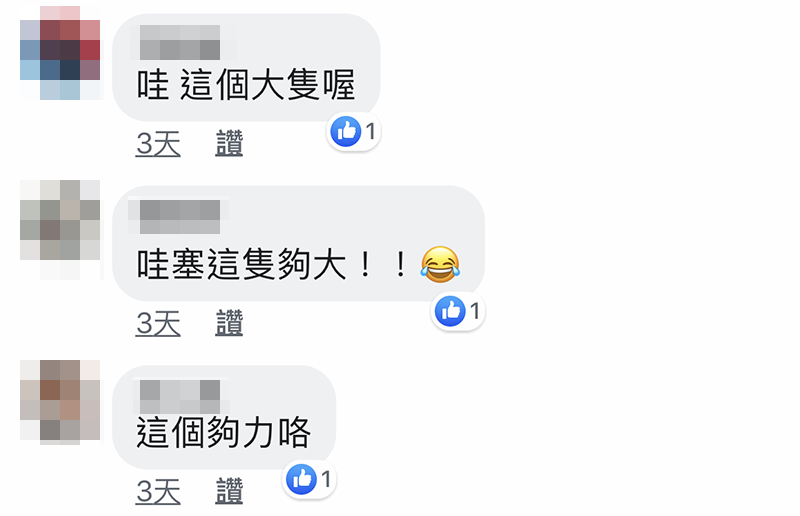
Task: Click like count "1" beside third comment
Action: 326,479
